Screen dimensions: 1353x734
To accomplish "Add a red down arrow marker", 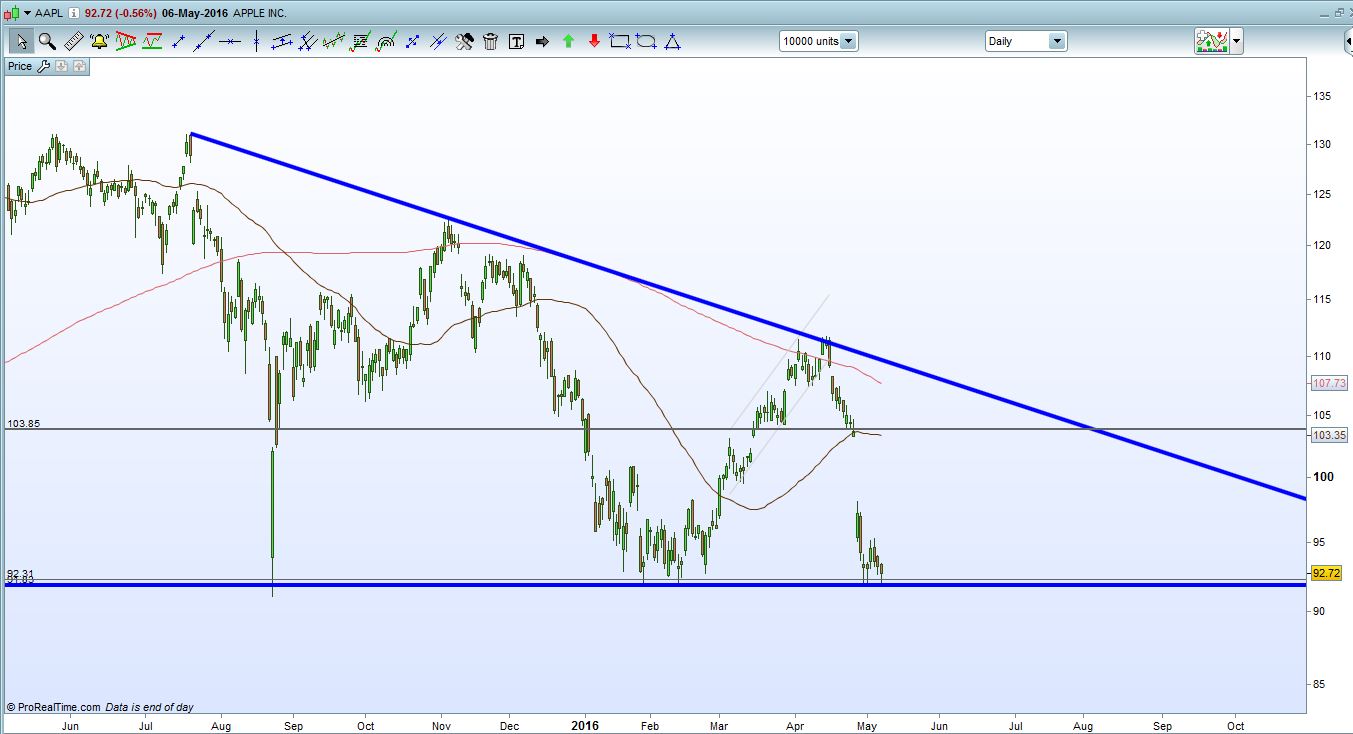I will tap(594, 42).
